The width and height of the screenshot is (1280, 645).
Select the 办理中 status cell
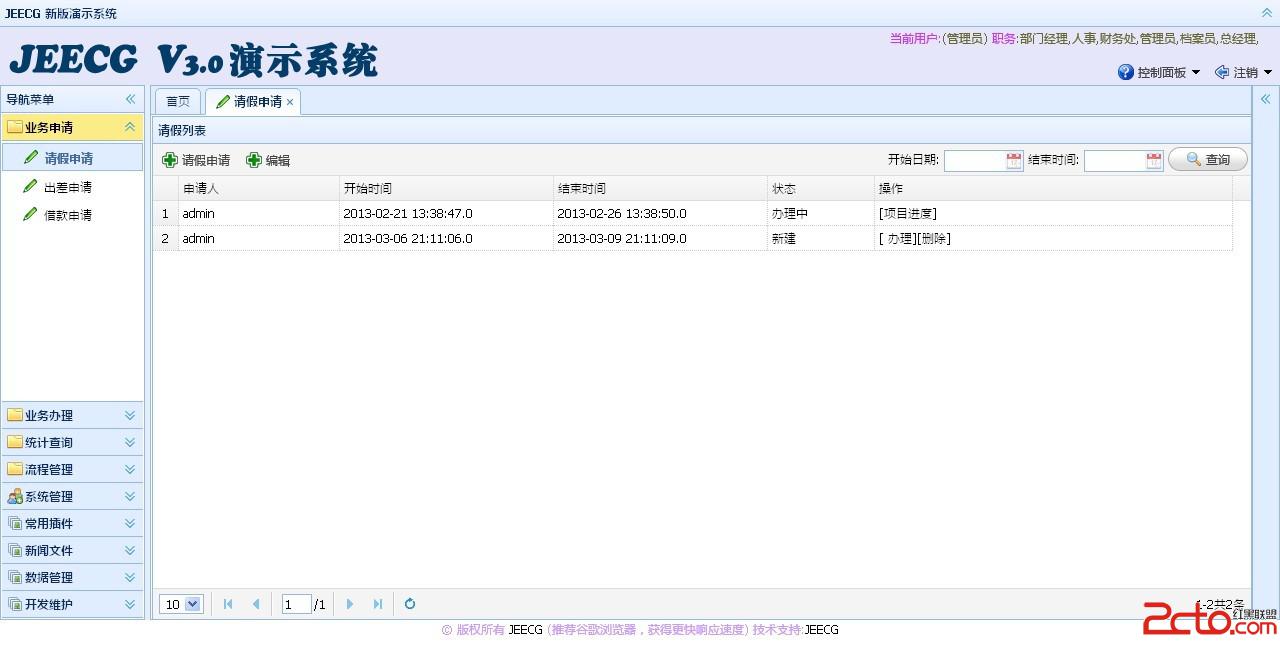click(x=821, y=213)
